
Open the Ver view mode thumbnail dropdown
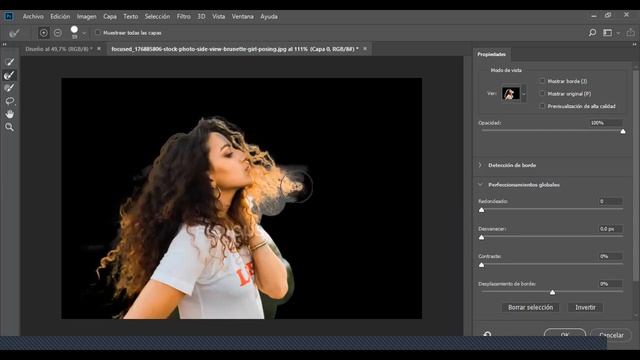coord(524,94)
